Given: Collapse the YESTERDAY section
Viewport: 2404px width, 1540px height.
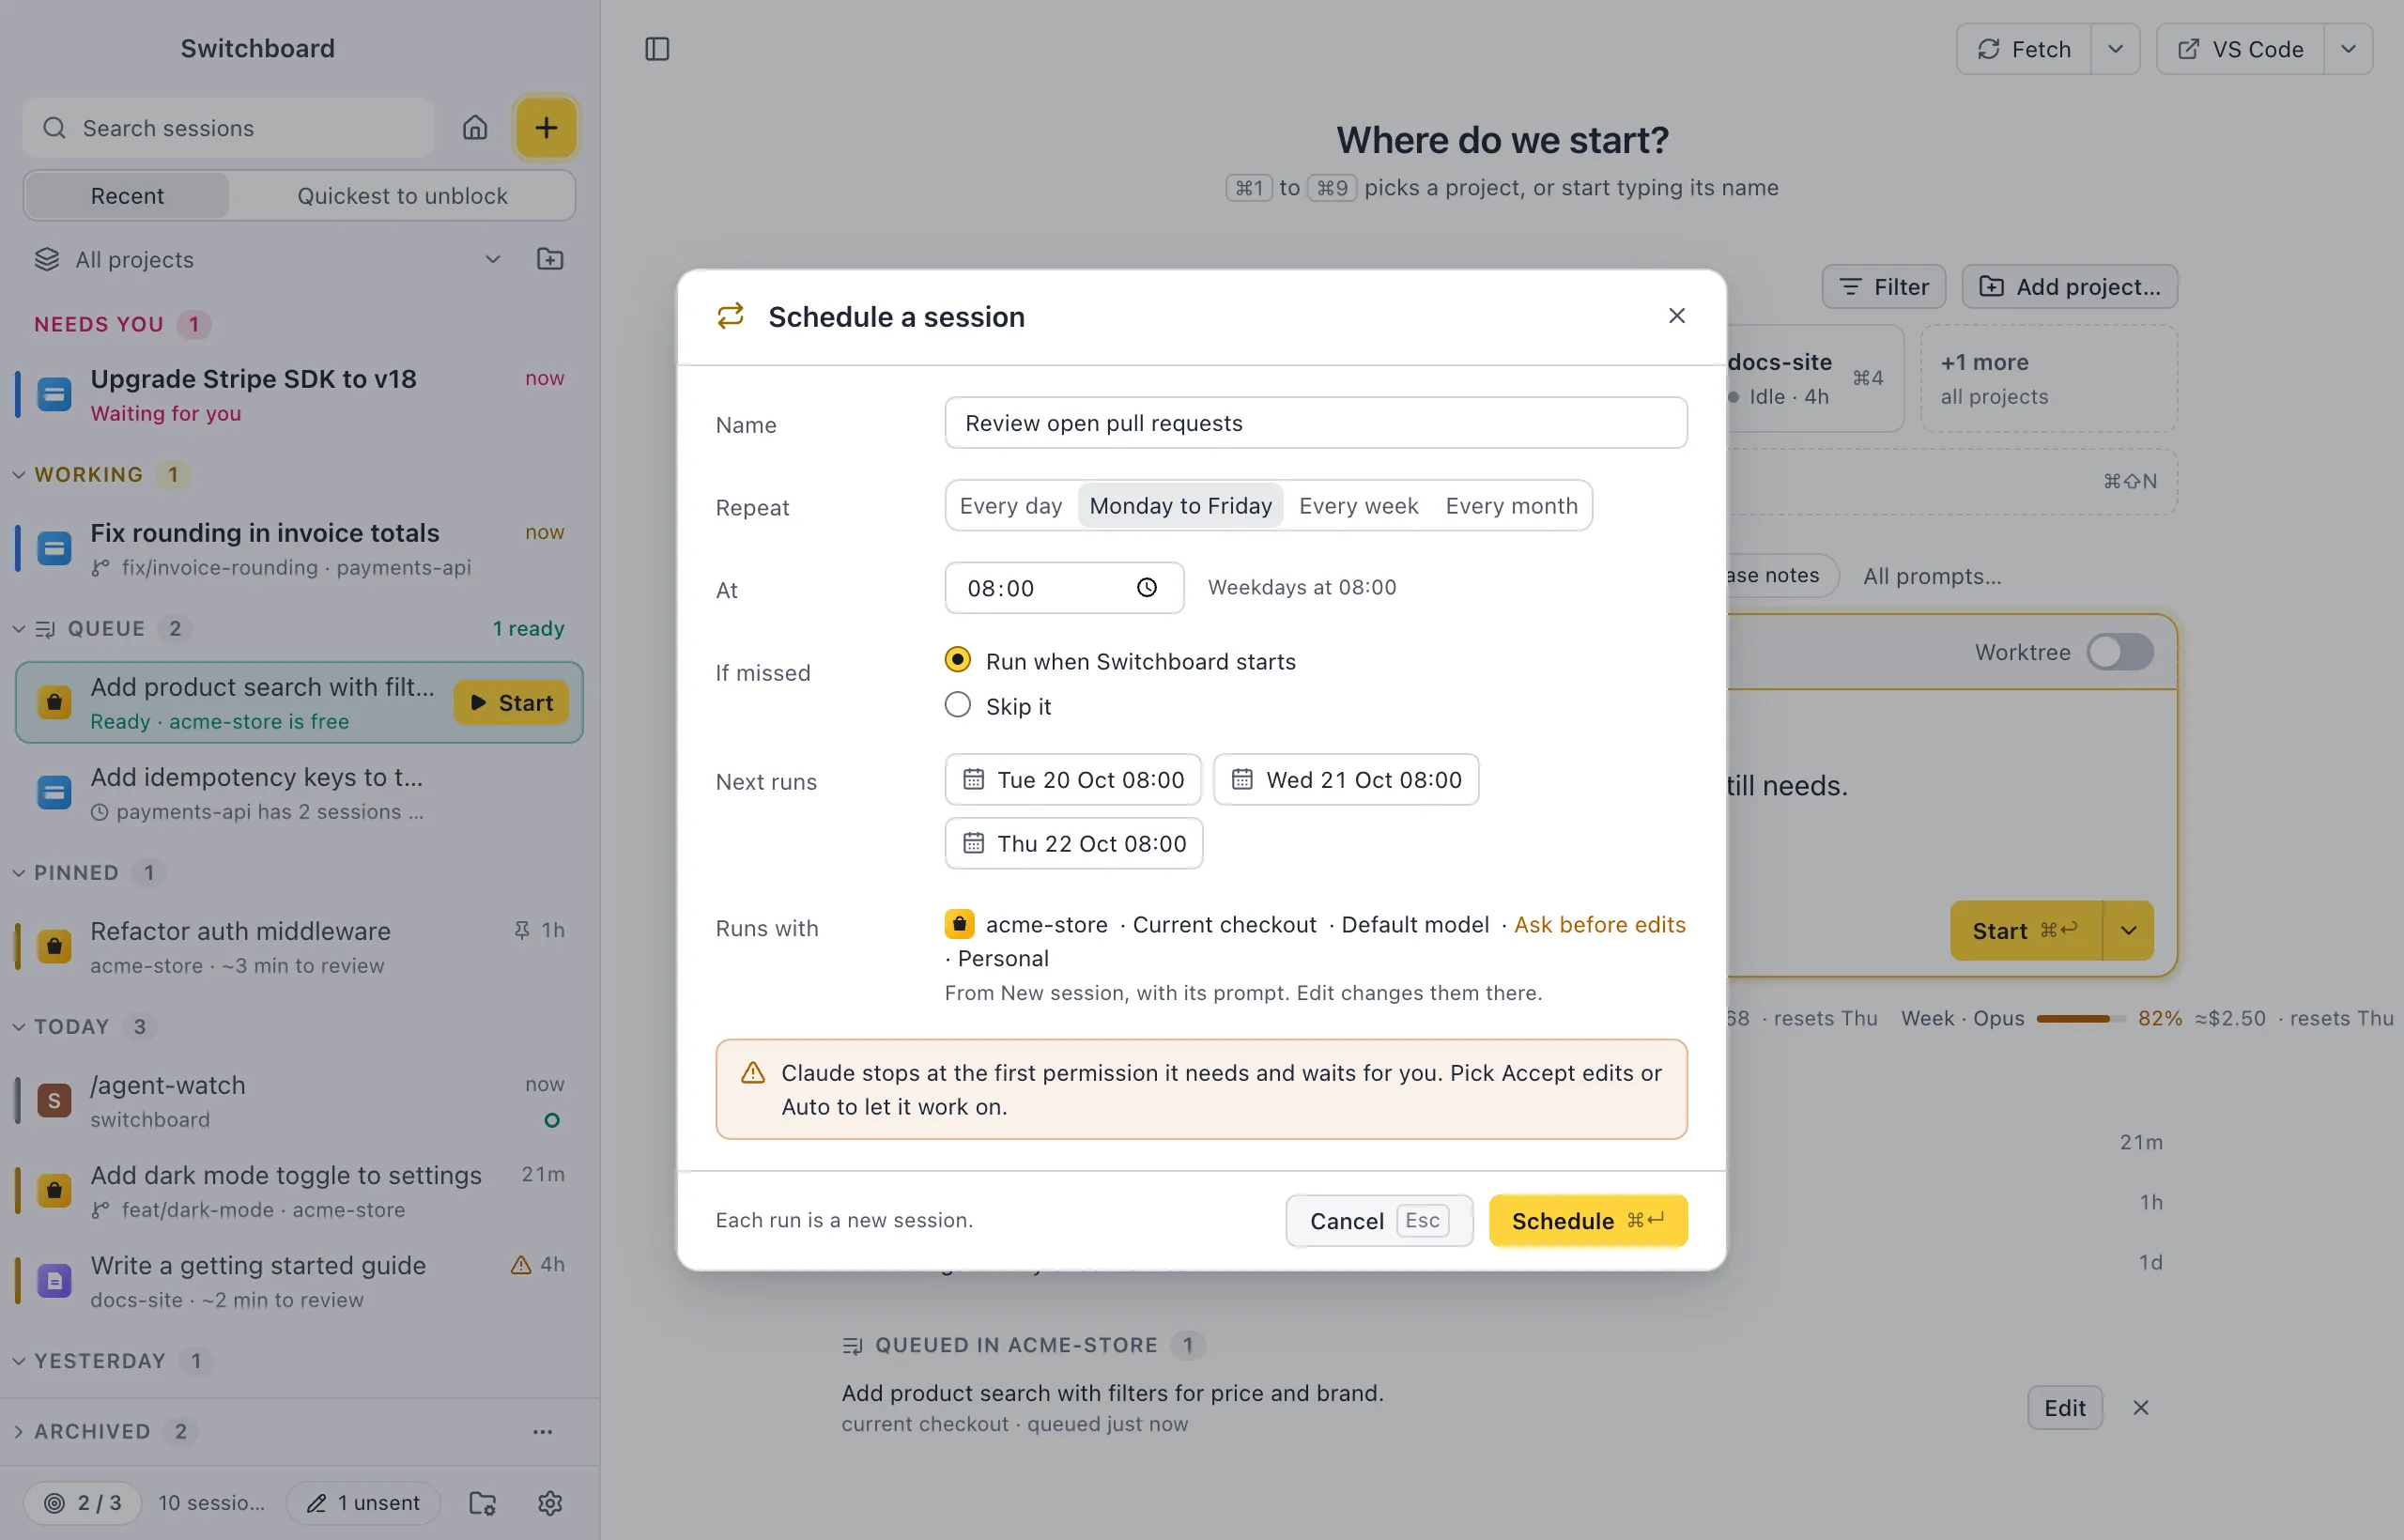Looking at the screenshot, I should (x=19, y=1361).
